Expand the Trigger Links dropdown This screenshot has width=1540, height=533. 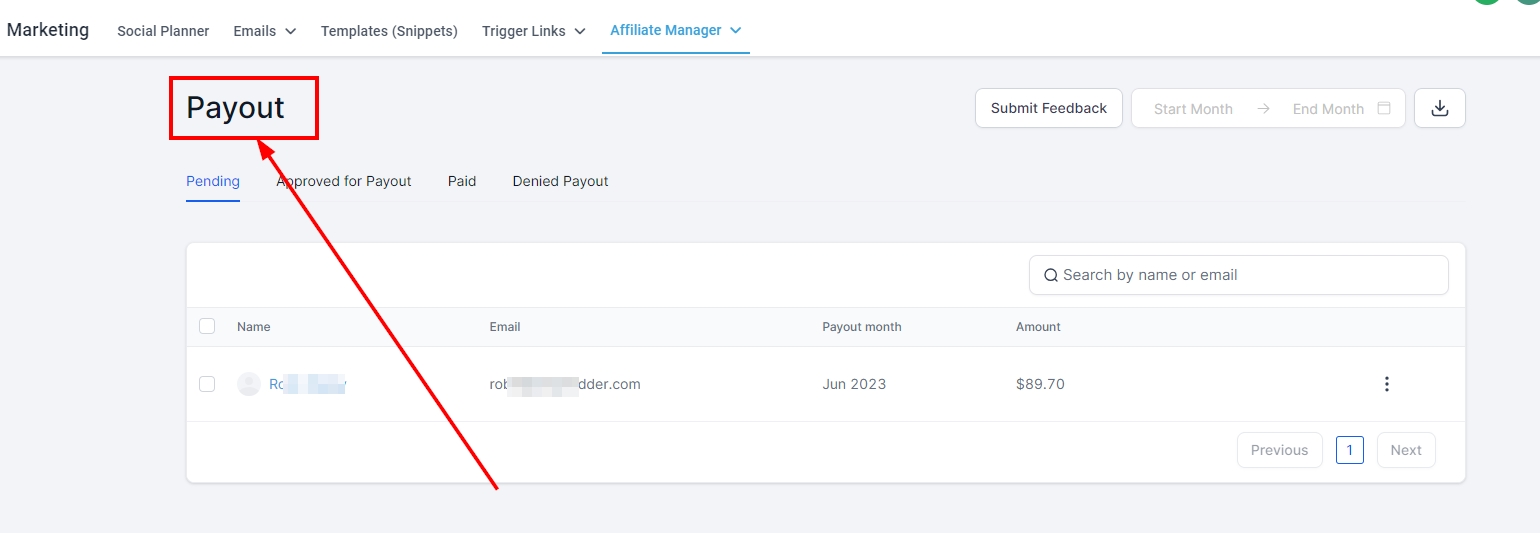pos(533,31)
